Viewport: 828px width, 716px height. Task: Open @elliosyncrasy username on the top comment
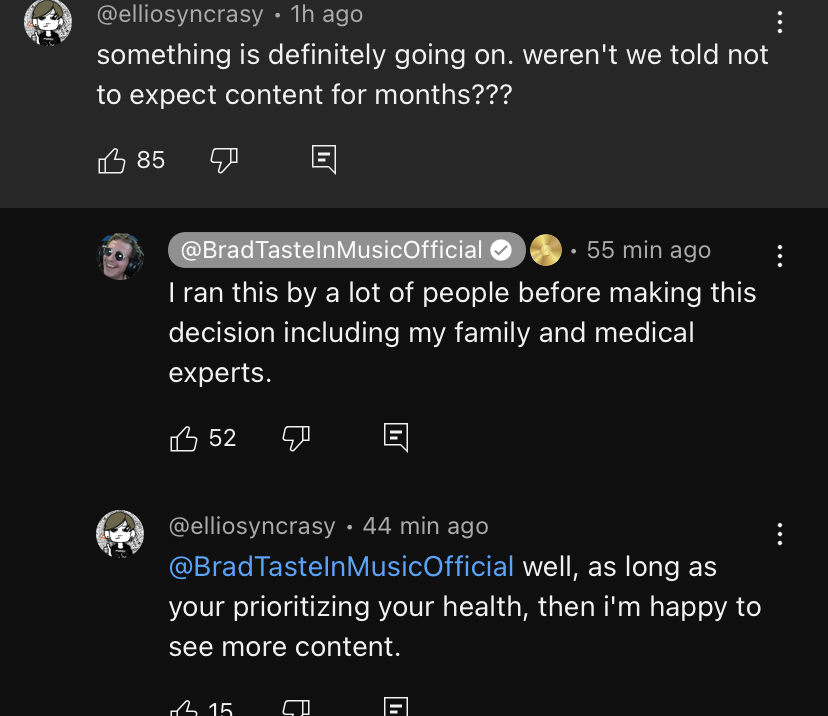click(180, 14)
